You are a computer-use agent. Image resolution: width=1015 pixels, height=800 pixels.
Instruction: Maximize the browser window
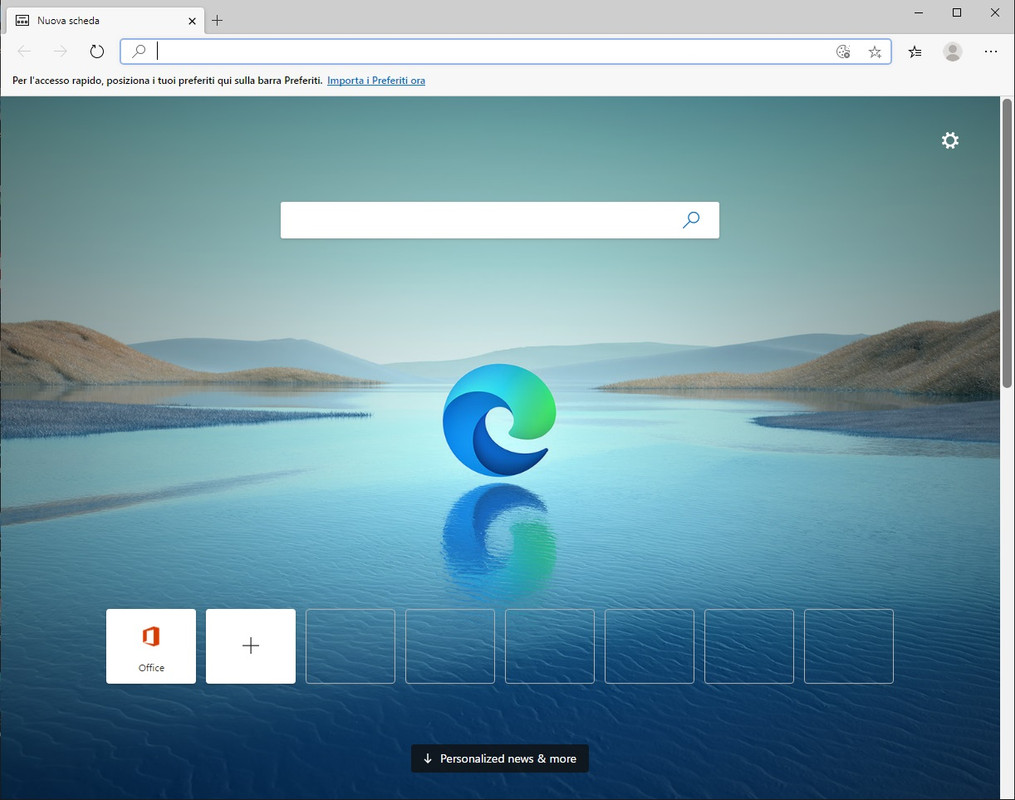957,12
